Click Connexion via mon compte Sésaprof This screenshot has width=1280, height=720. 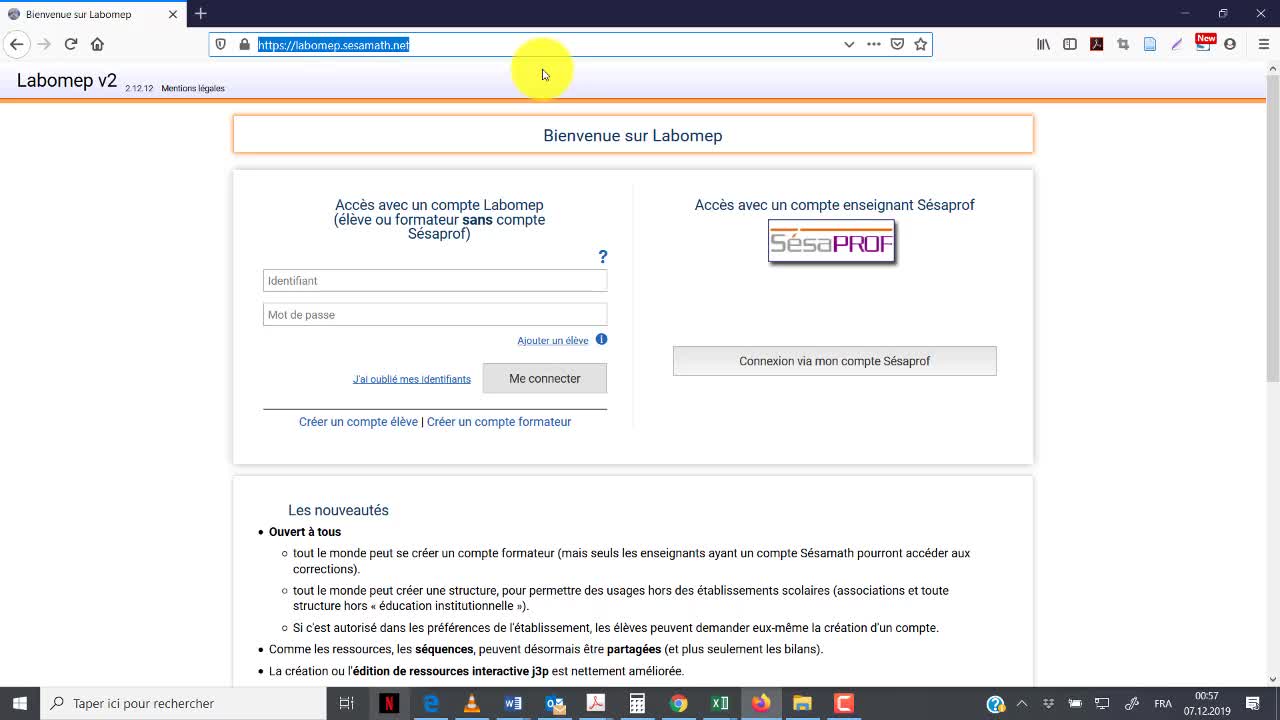[x=834, y=361]
